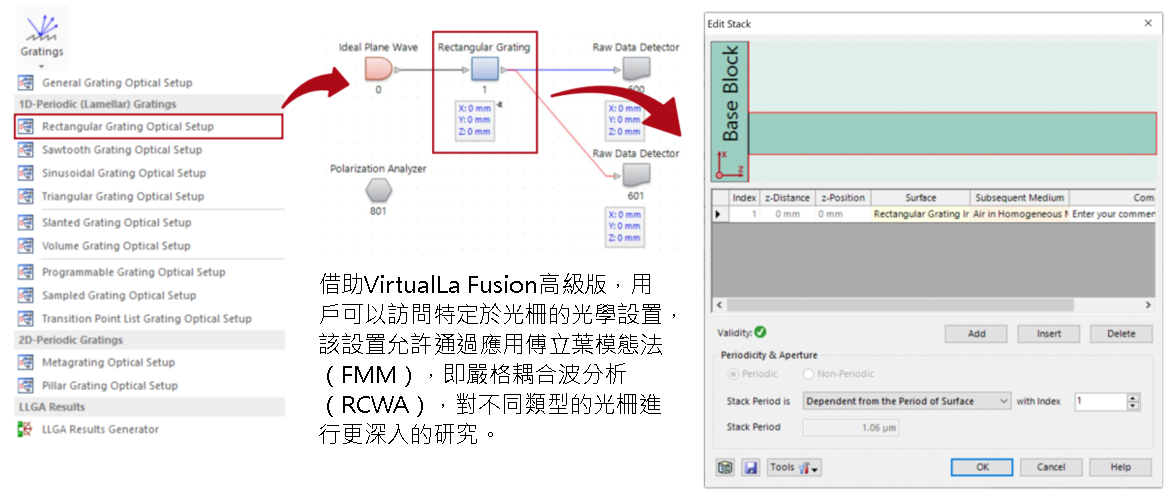Open the Stack Period is combo box
The height and width of the screenshot is (494, 1171).
[907, 401]
